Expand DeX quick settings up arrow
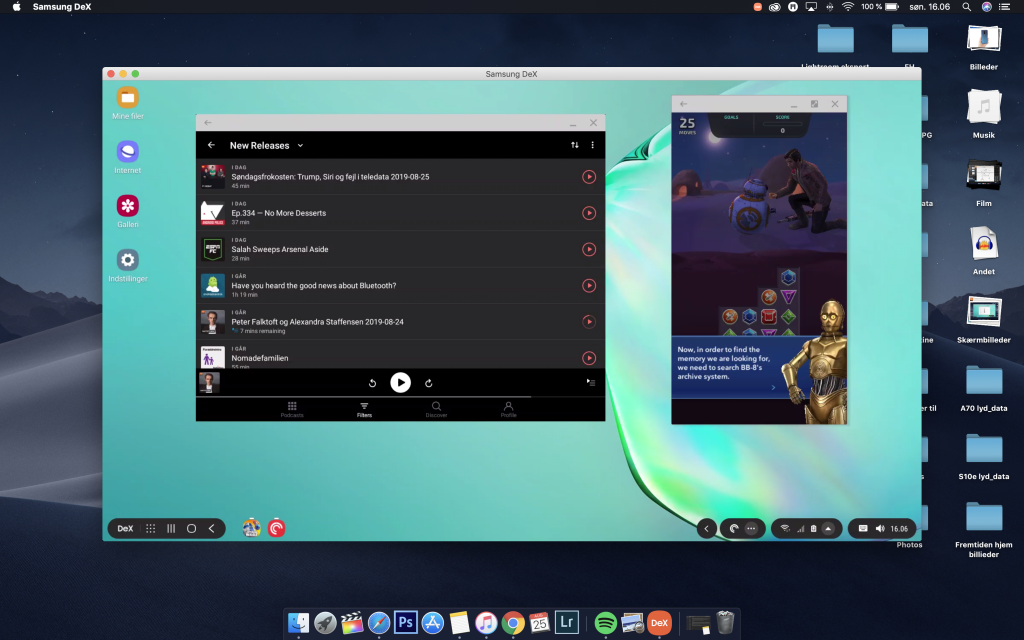Image resolution: width=1024 pixels, height=640 pixels. [828, 528]
